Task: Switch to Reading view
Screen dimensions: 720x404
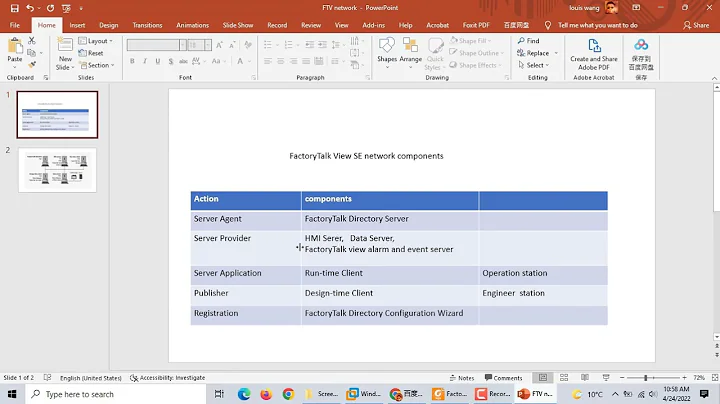Action: click(x=585, y=377)
